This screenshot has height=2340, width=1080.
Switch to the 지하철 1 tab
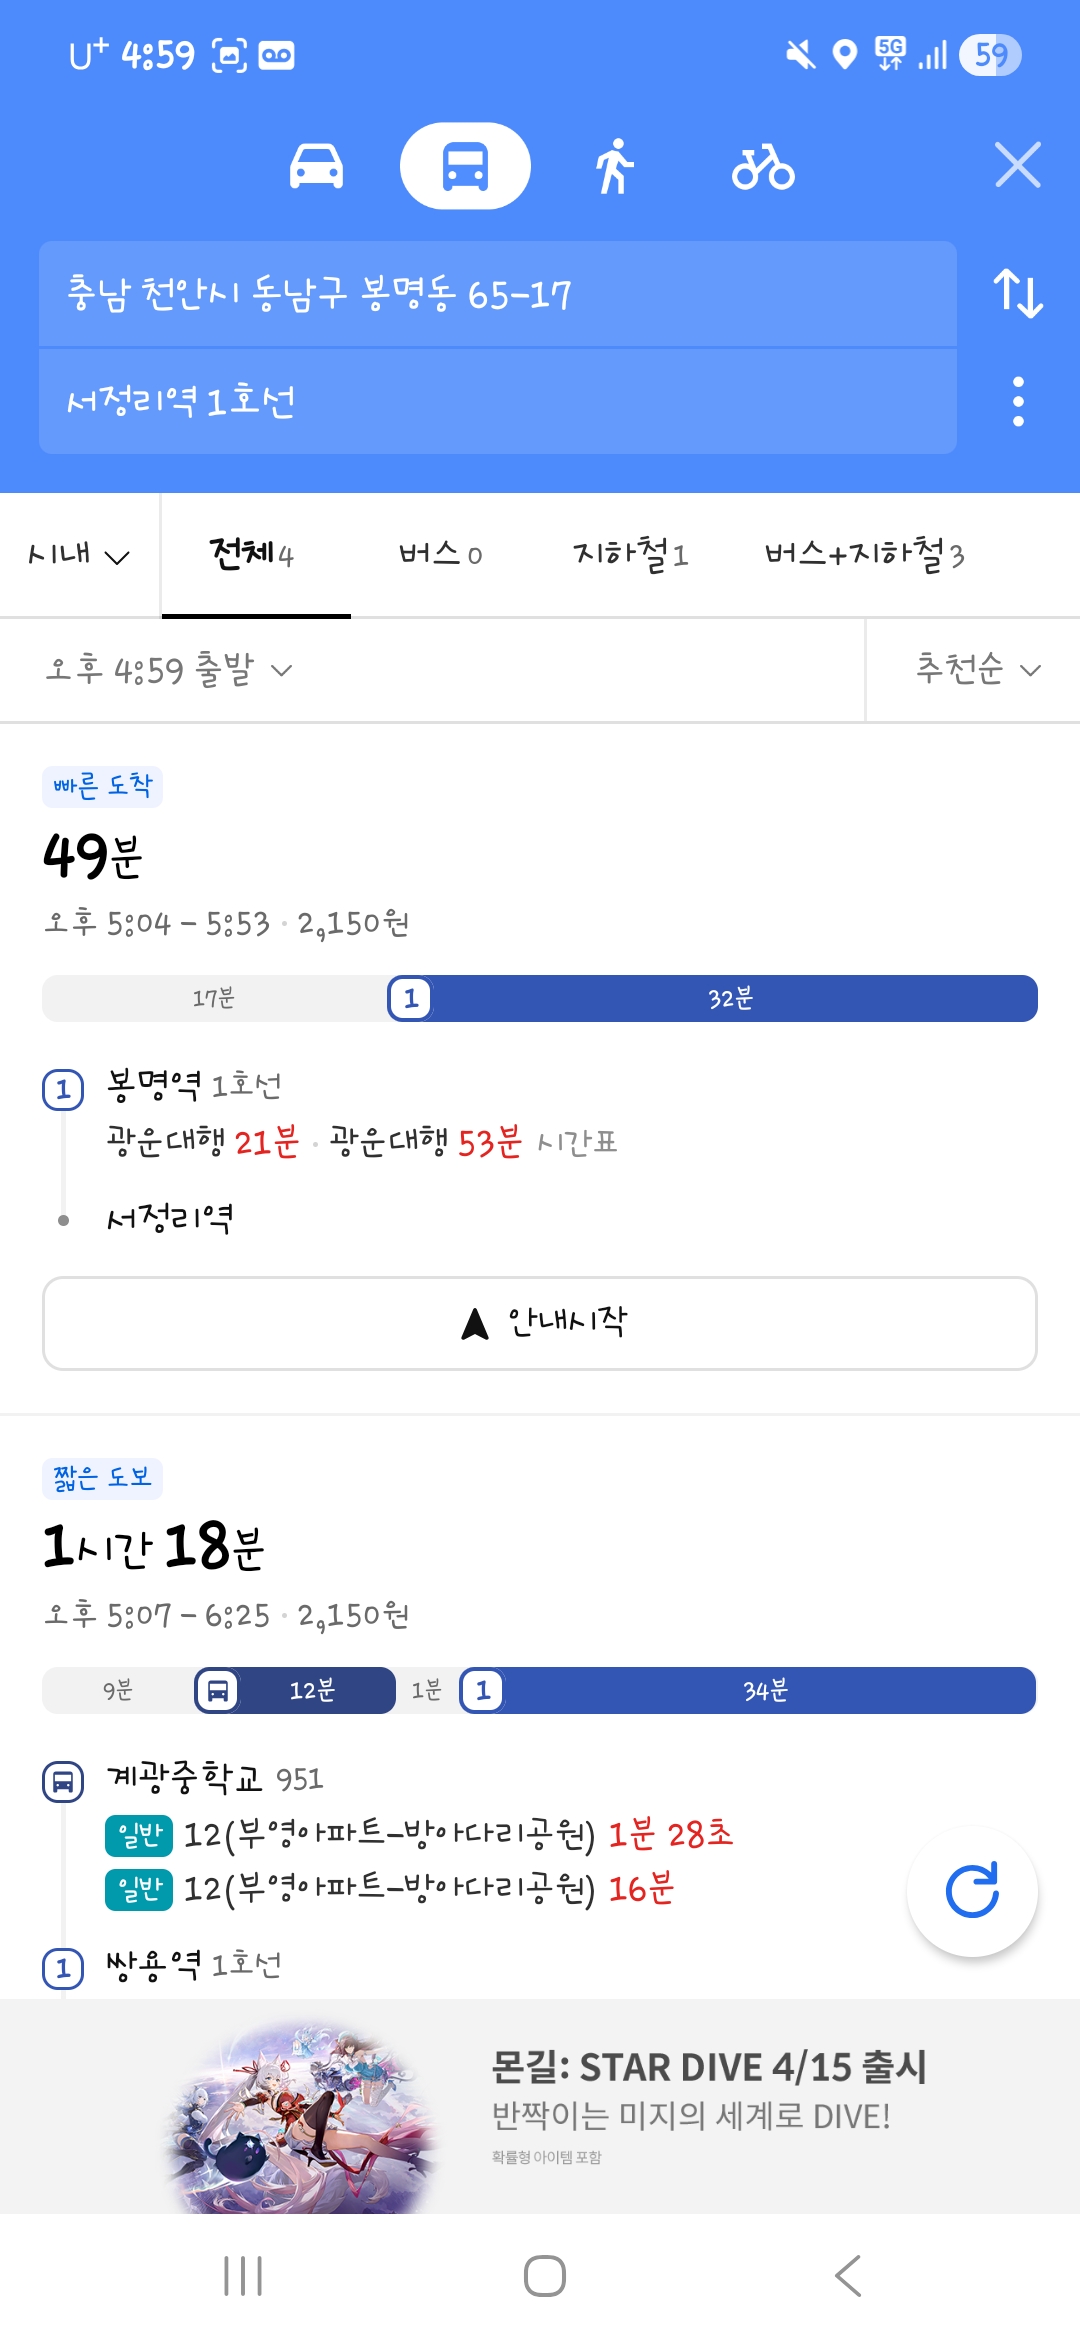[630, 555]
